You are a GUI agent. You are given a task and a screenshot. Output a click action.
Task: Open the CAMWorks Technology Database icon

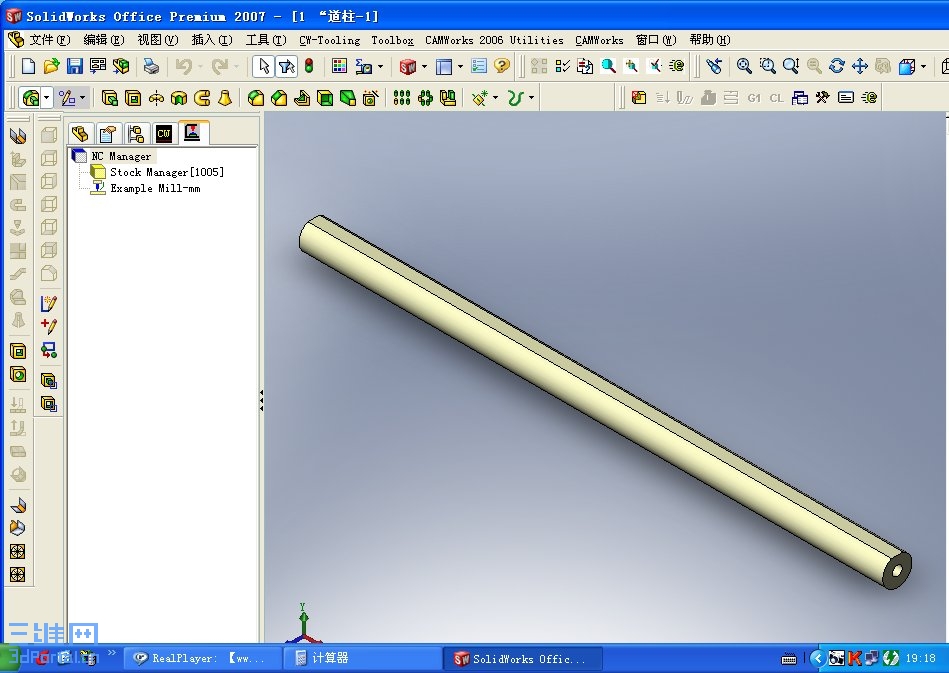click(800, 97)
